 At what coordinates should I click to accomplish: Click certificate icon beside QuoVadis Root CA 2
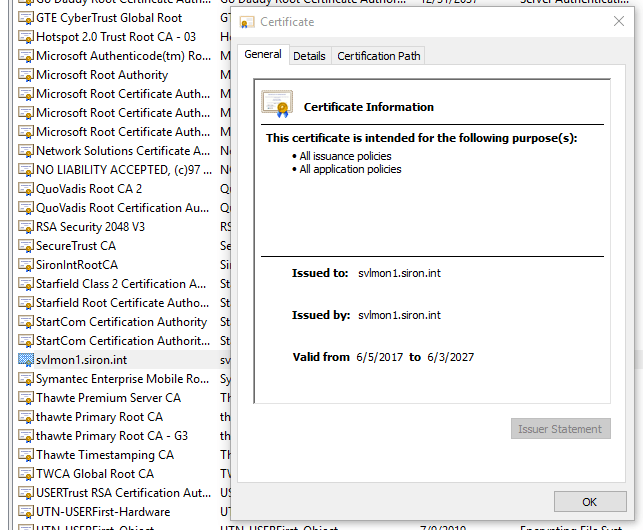[25, 189]
